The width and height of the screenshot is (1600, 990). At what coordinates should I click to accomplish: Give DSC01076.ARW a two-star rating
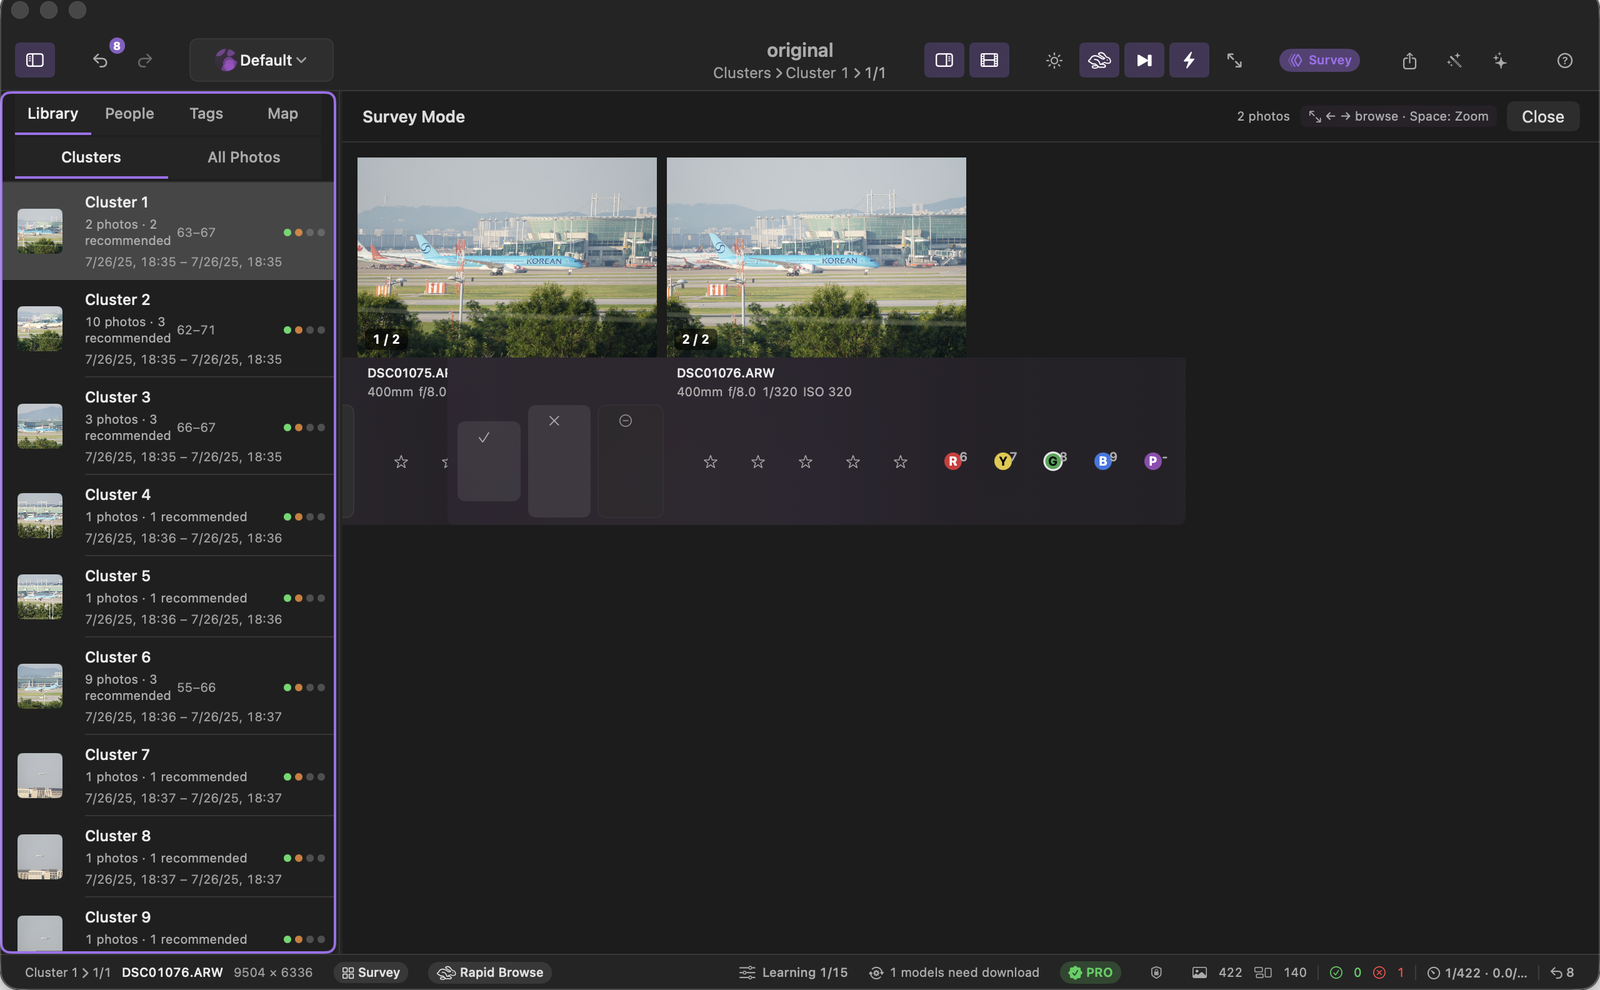pyautogui.click(x=758, y=462)
